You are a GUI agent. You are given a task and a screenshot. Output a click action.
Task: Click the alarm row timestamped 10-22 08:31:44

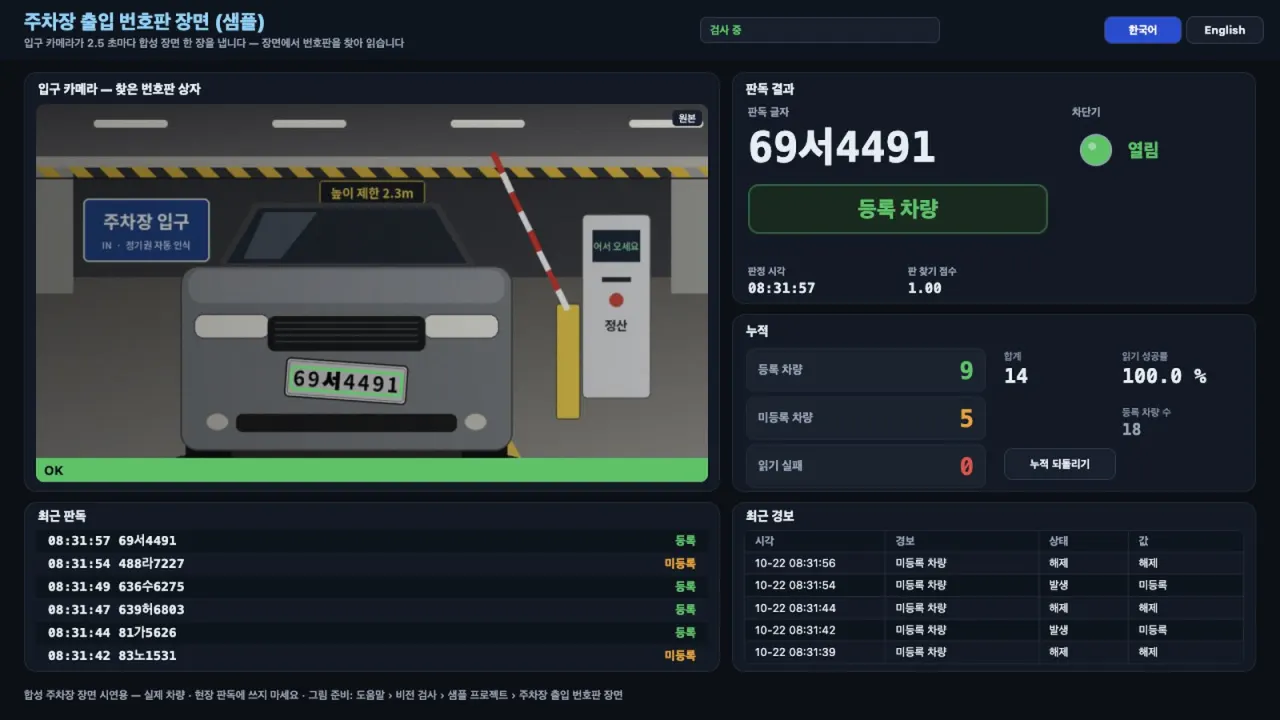pos(994,608)
